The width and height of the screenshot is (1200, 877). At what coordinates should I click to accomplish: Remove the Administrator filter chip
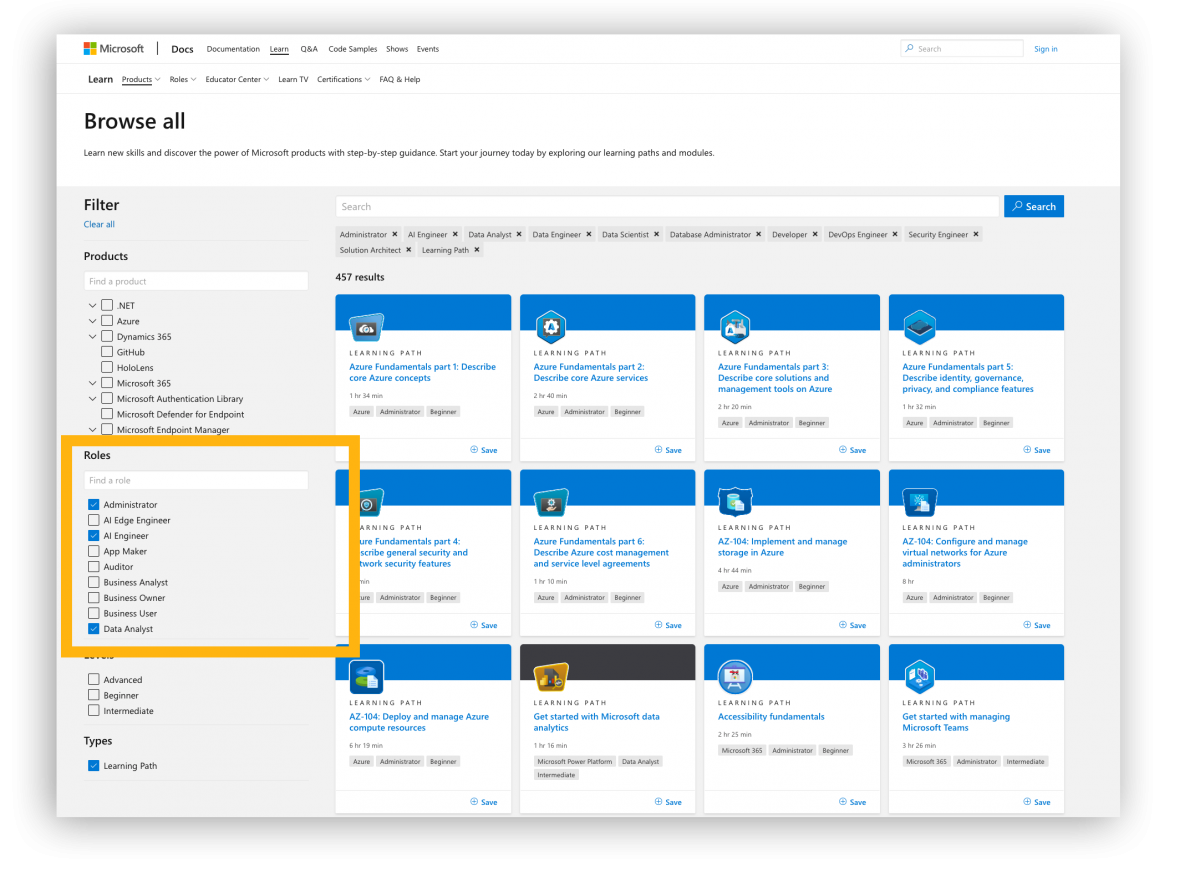[x=395, y=234]
